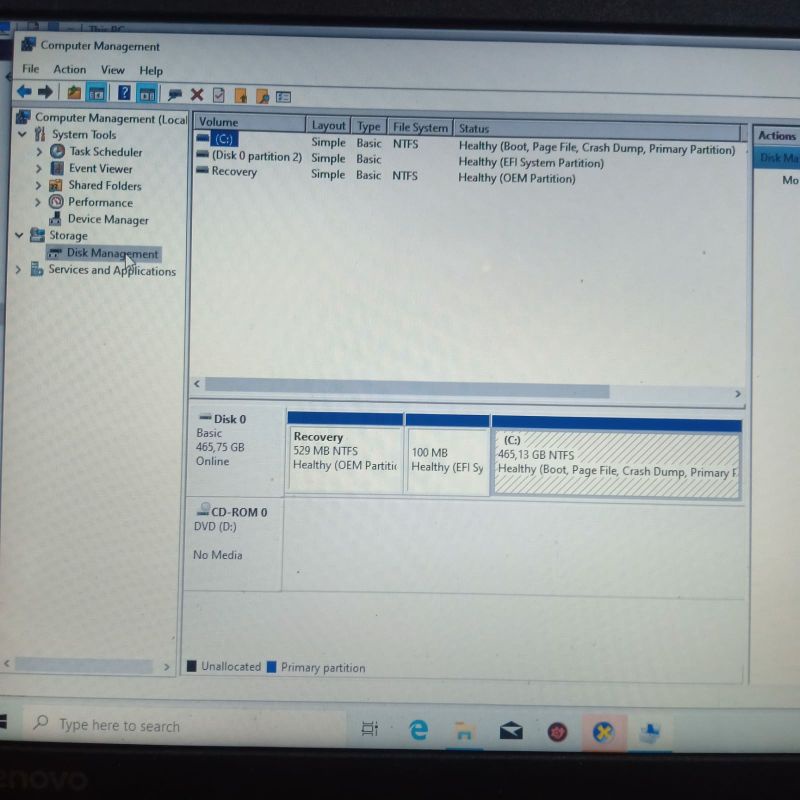Click the Up One Level folder icon

tap(74, 93)
